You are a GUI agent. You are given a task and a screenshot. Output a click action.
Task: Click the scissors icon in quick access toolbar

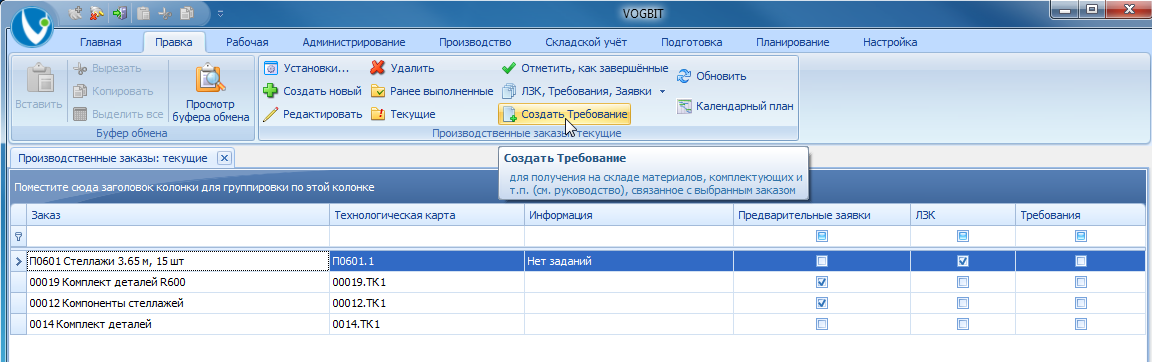point(165,12)
